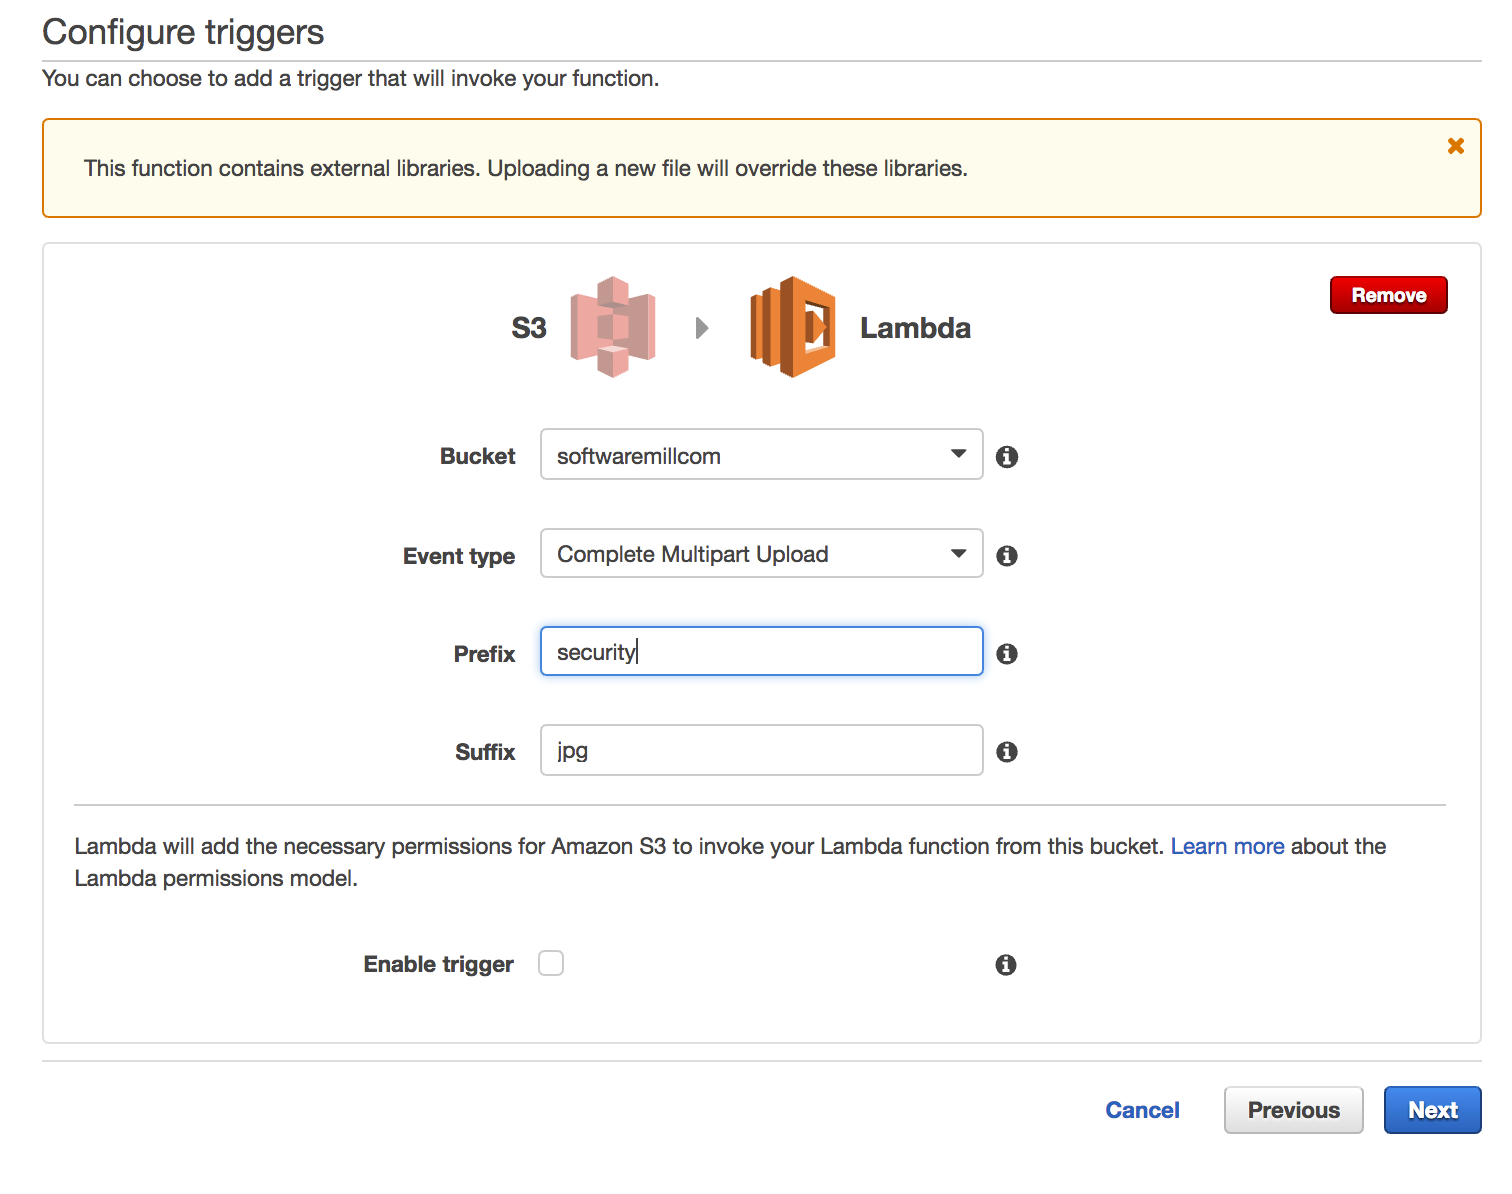
Task: Click the info icon beside Enable trigger
Action: [x=1006, y=965]
